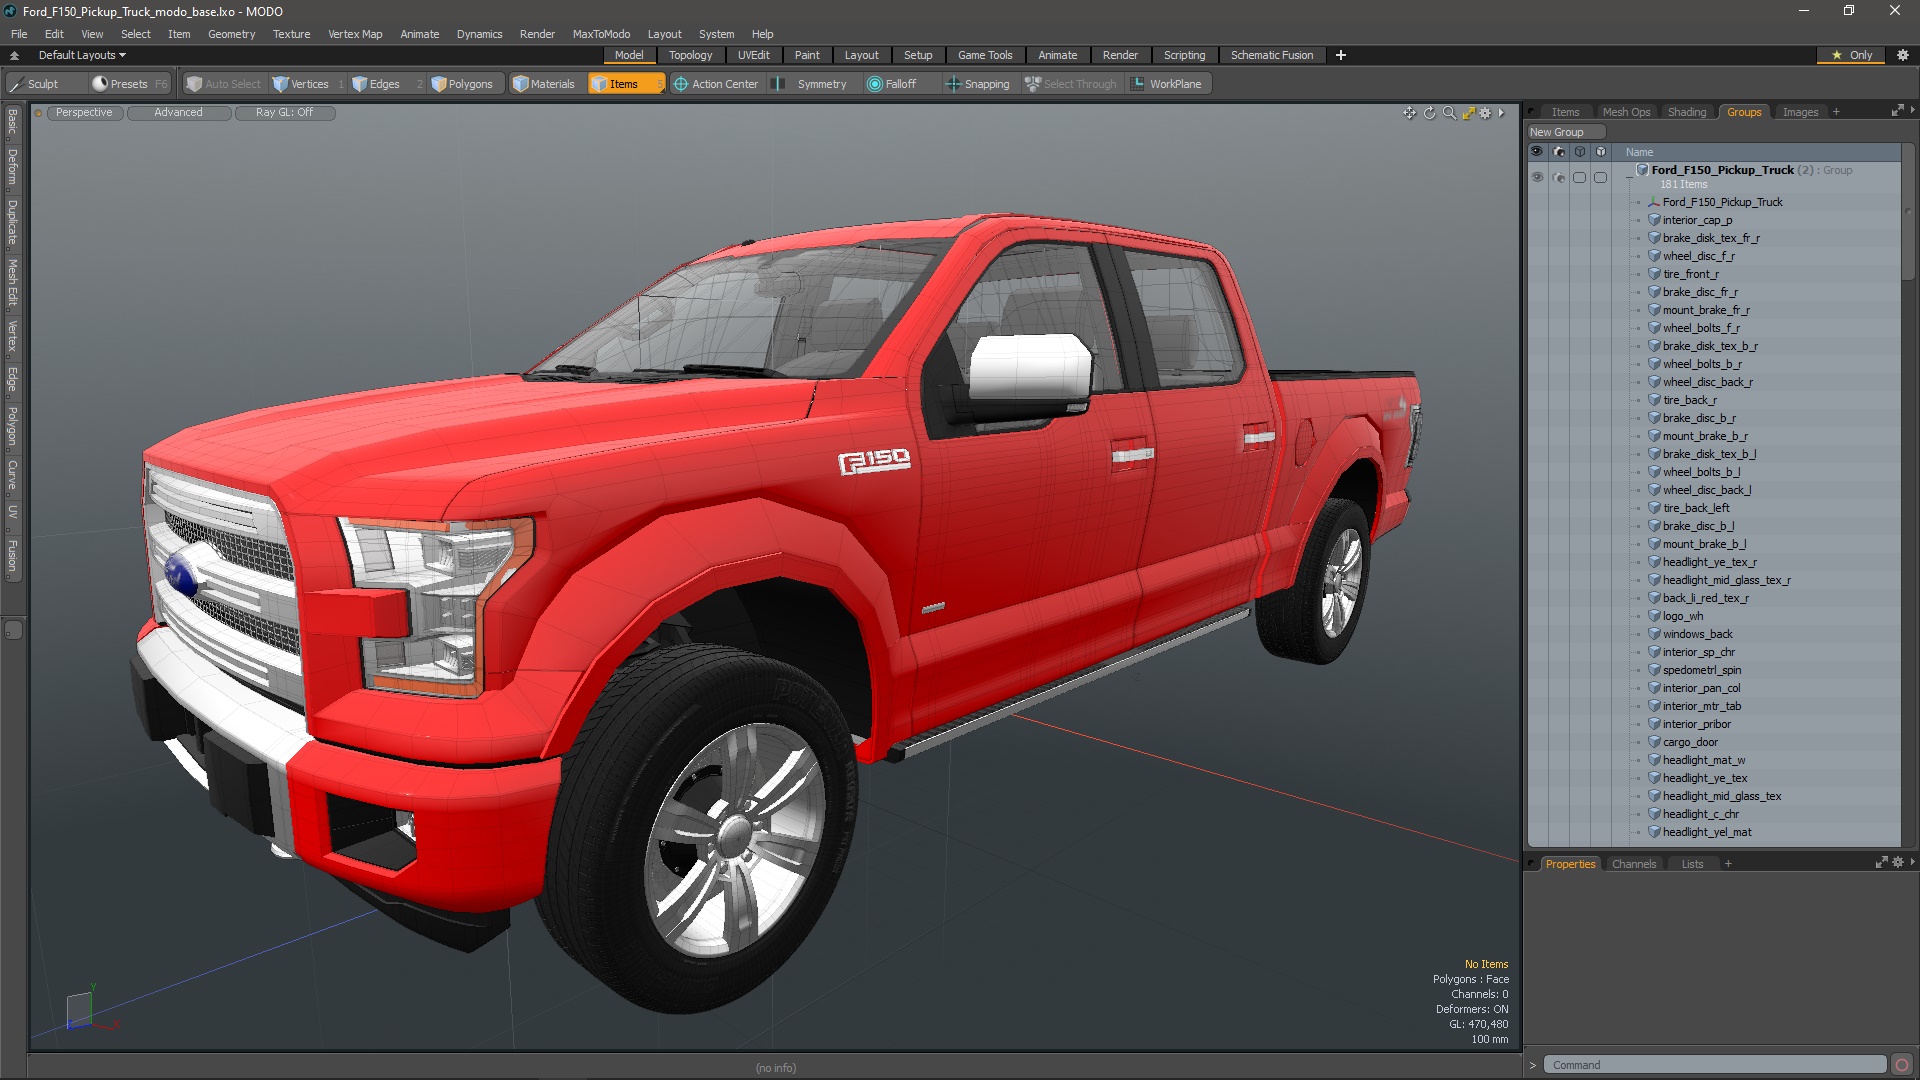Focus the Command input field
Screen dimensions: 1920x1080
click(x=1714, y=1065)
